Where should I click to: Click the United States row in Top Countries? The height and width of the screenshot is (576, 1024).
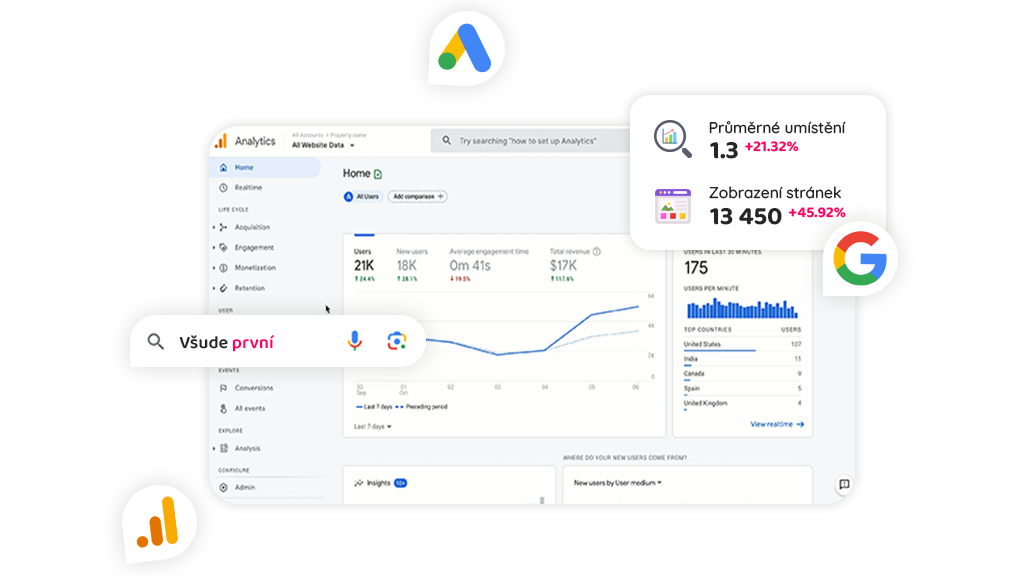pyautogui.click(x=743, y=345)
